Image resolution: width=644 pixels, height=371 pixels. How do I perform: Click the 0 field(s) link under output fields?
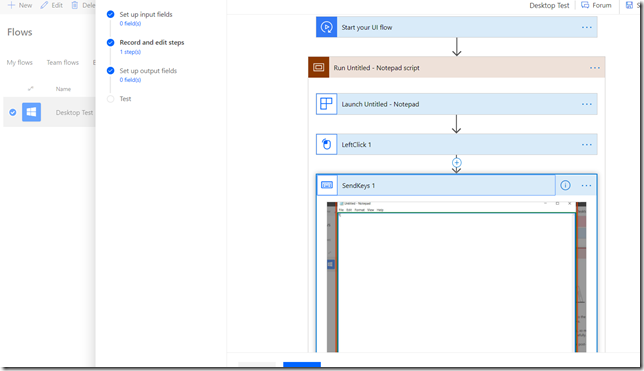click(130, 80)
